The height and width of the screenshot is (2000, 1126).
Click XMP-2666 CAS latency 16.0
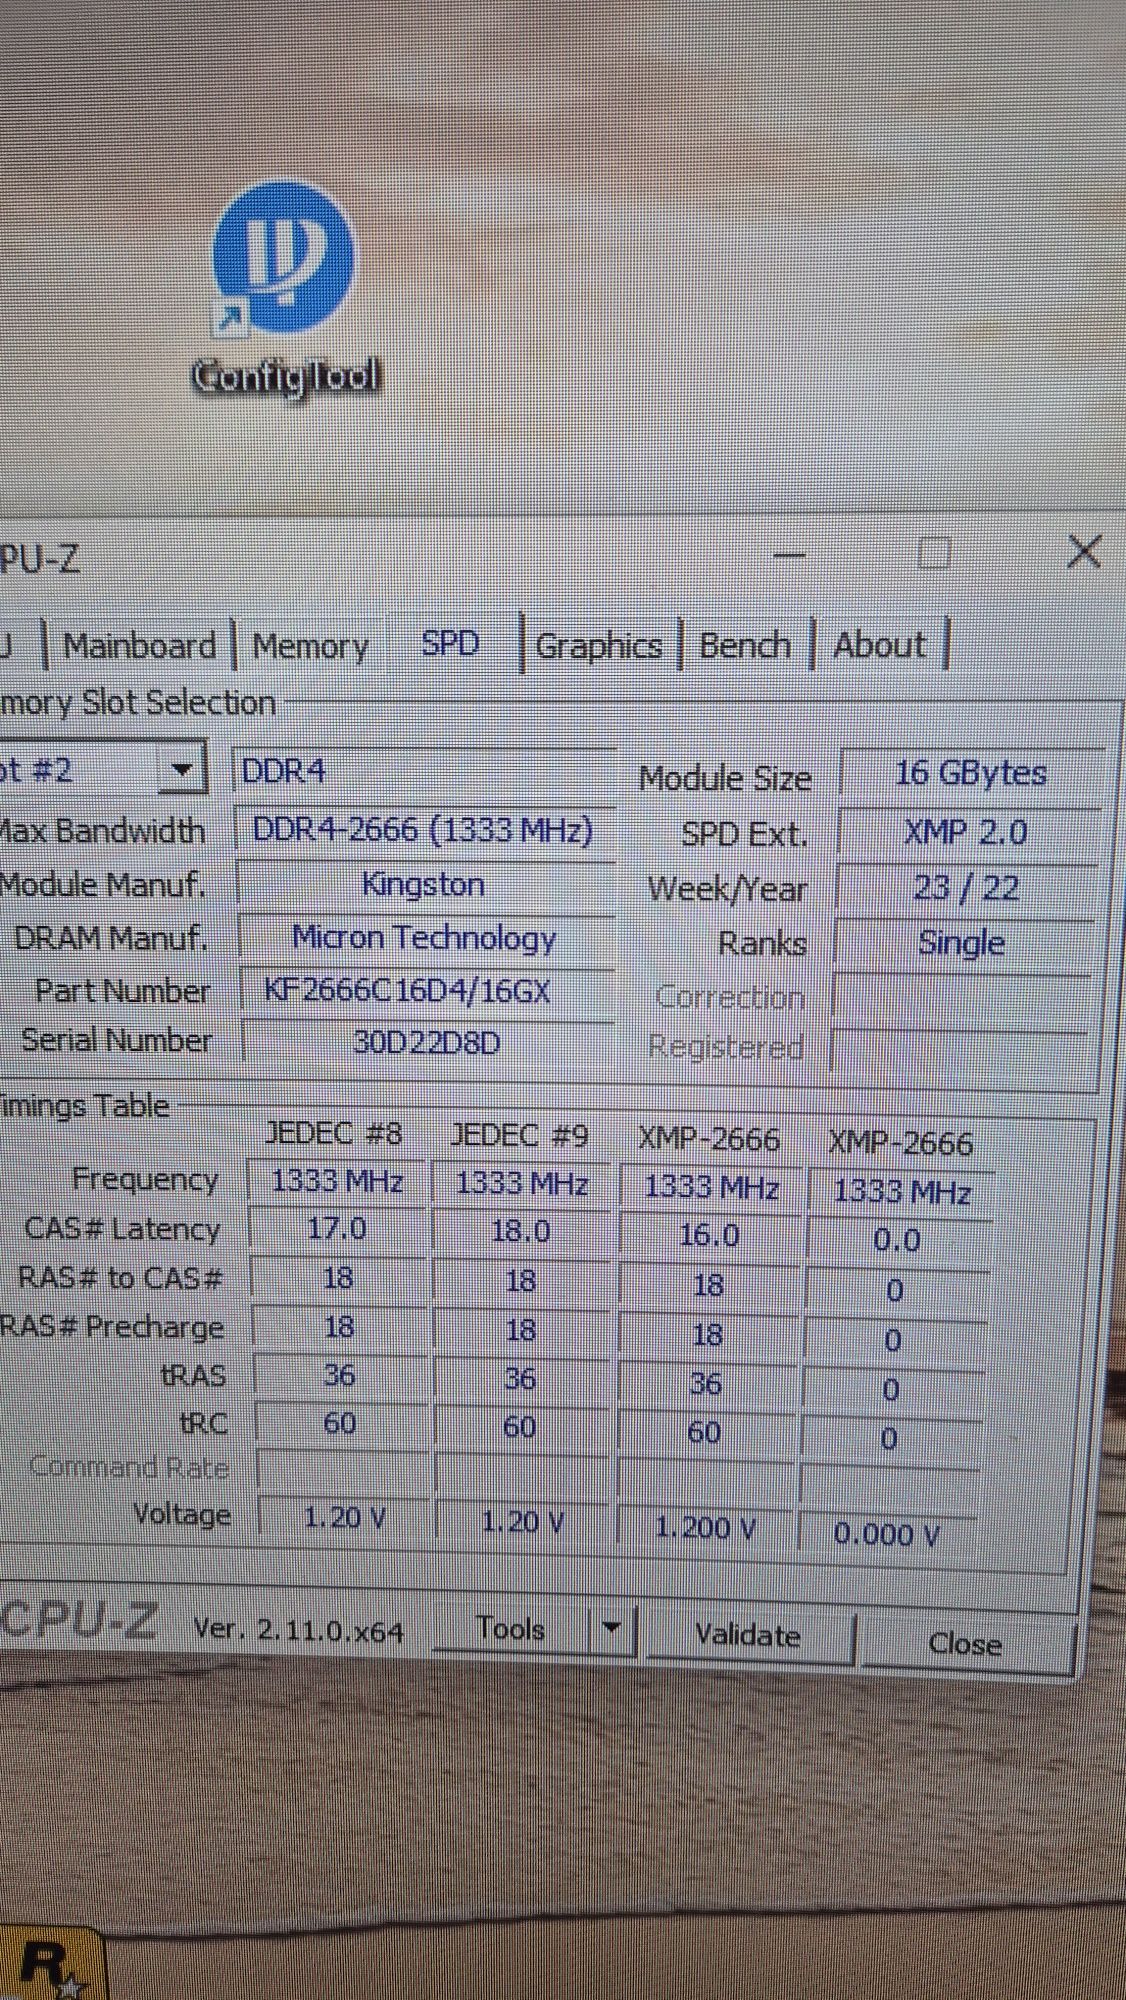point(709,1235)
